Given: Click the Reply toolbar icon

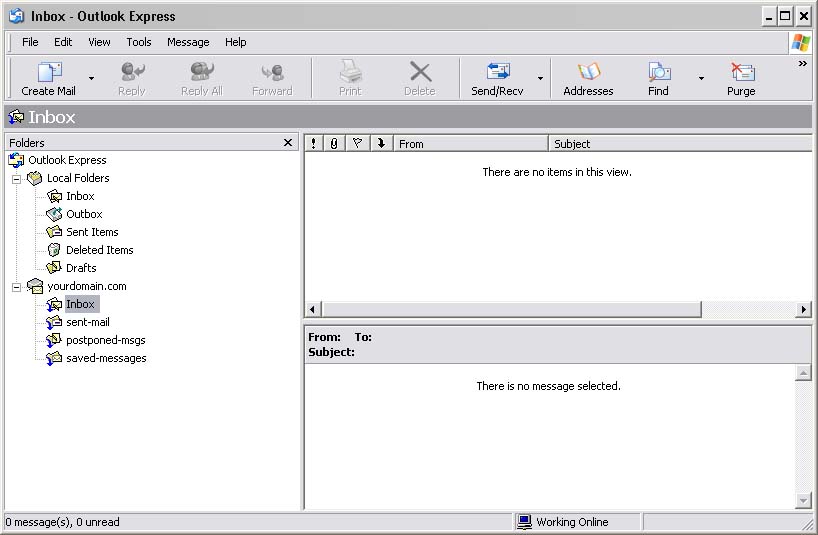Looking at the screenshot, I should point(132,71).
